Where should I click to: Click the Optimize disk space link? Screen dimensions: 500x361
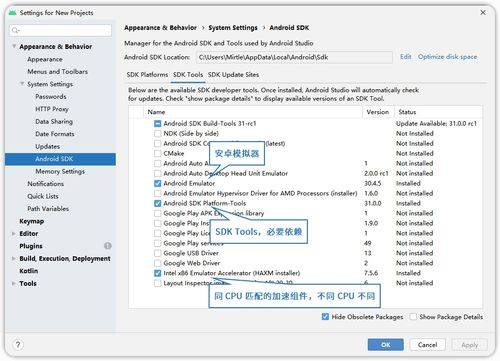(447, 57)
